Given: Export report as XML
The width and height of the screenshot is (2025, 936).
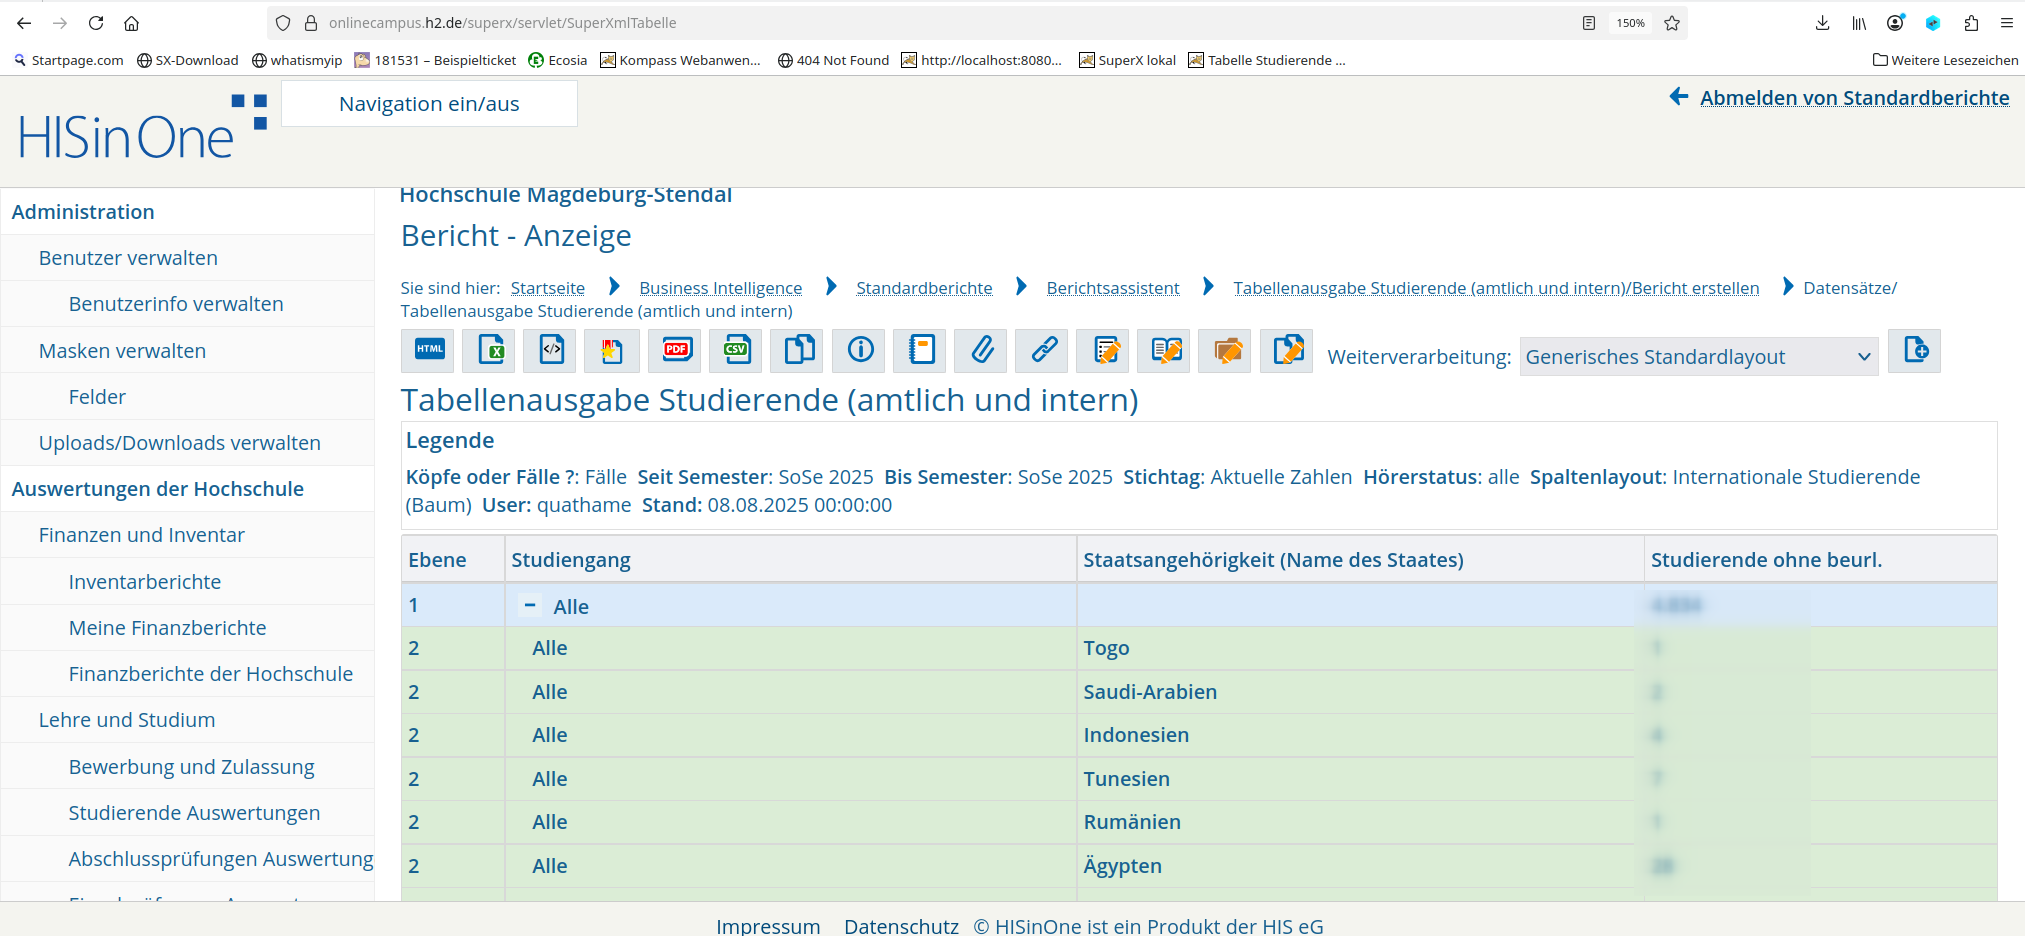Looking at the screenshot, I should pos(551,350).
